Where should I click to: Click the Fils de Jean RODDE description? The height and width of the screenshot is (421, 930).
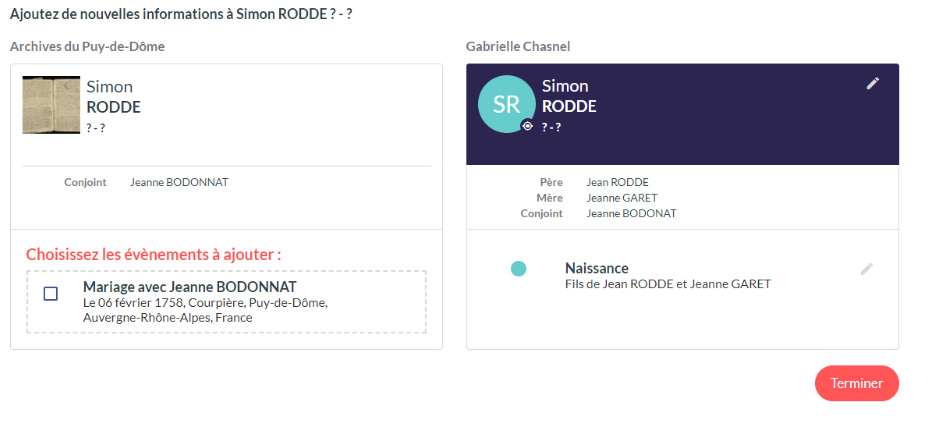[667, 284]
